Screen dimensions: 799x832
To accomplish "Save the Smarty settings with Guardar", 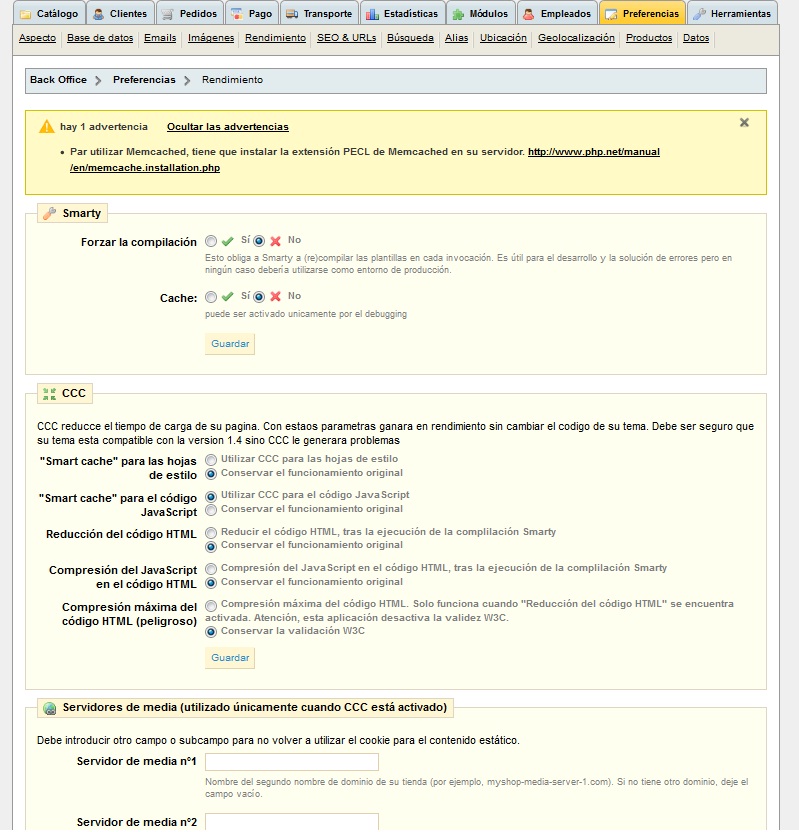I will (x=230, y=344).
